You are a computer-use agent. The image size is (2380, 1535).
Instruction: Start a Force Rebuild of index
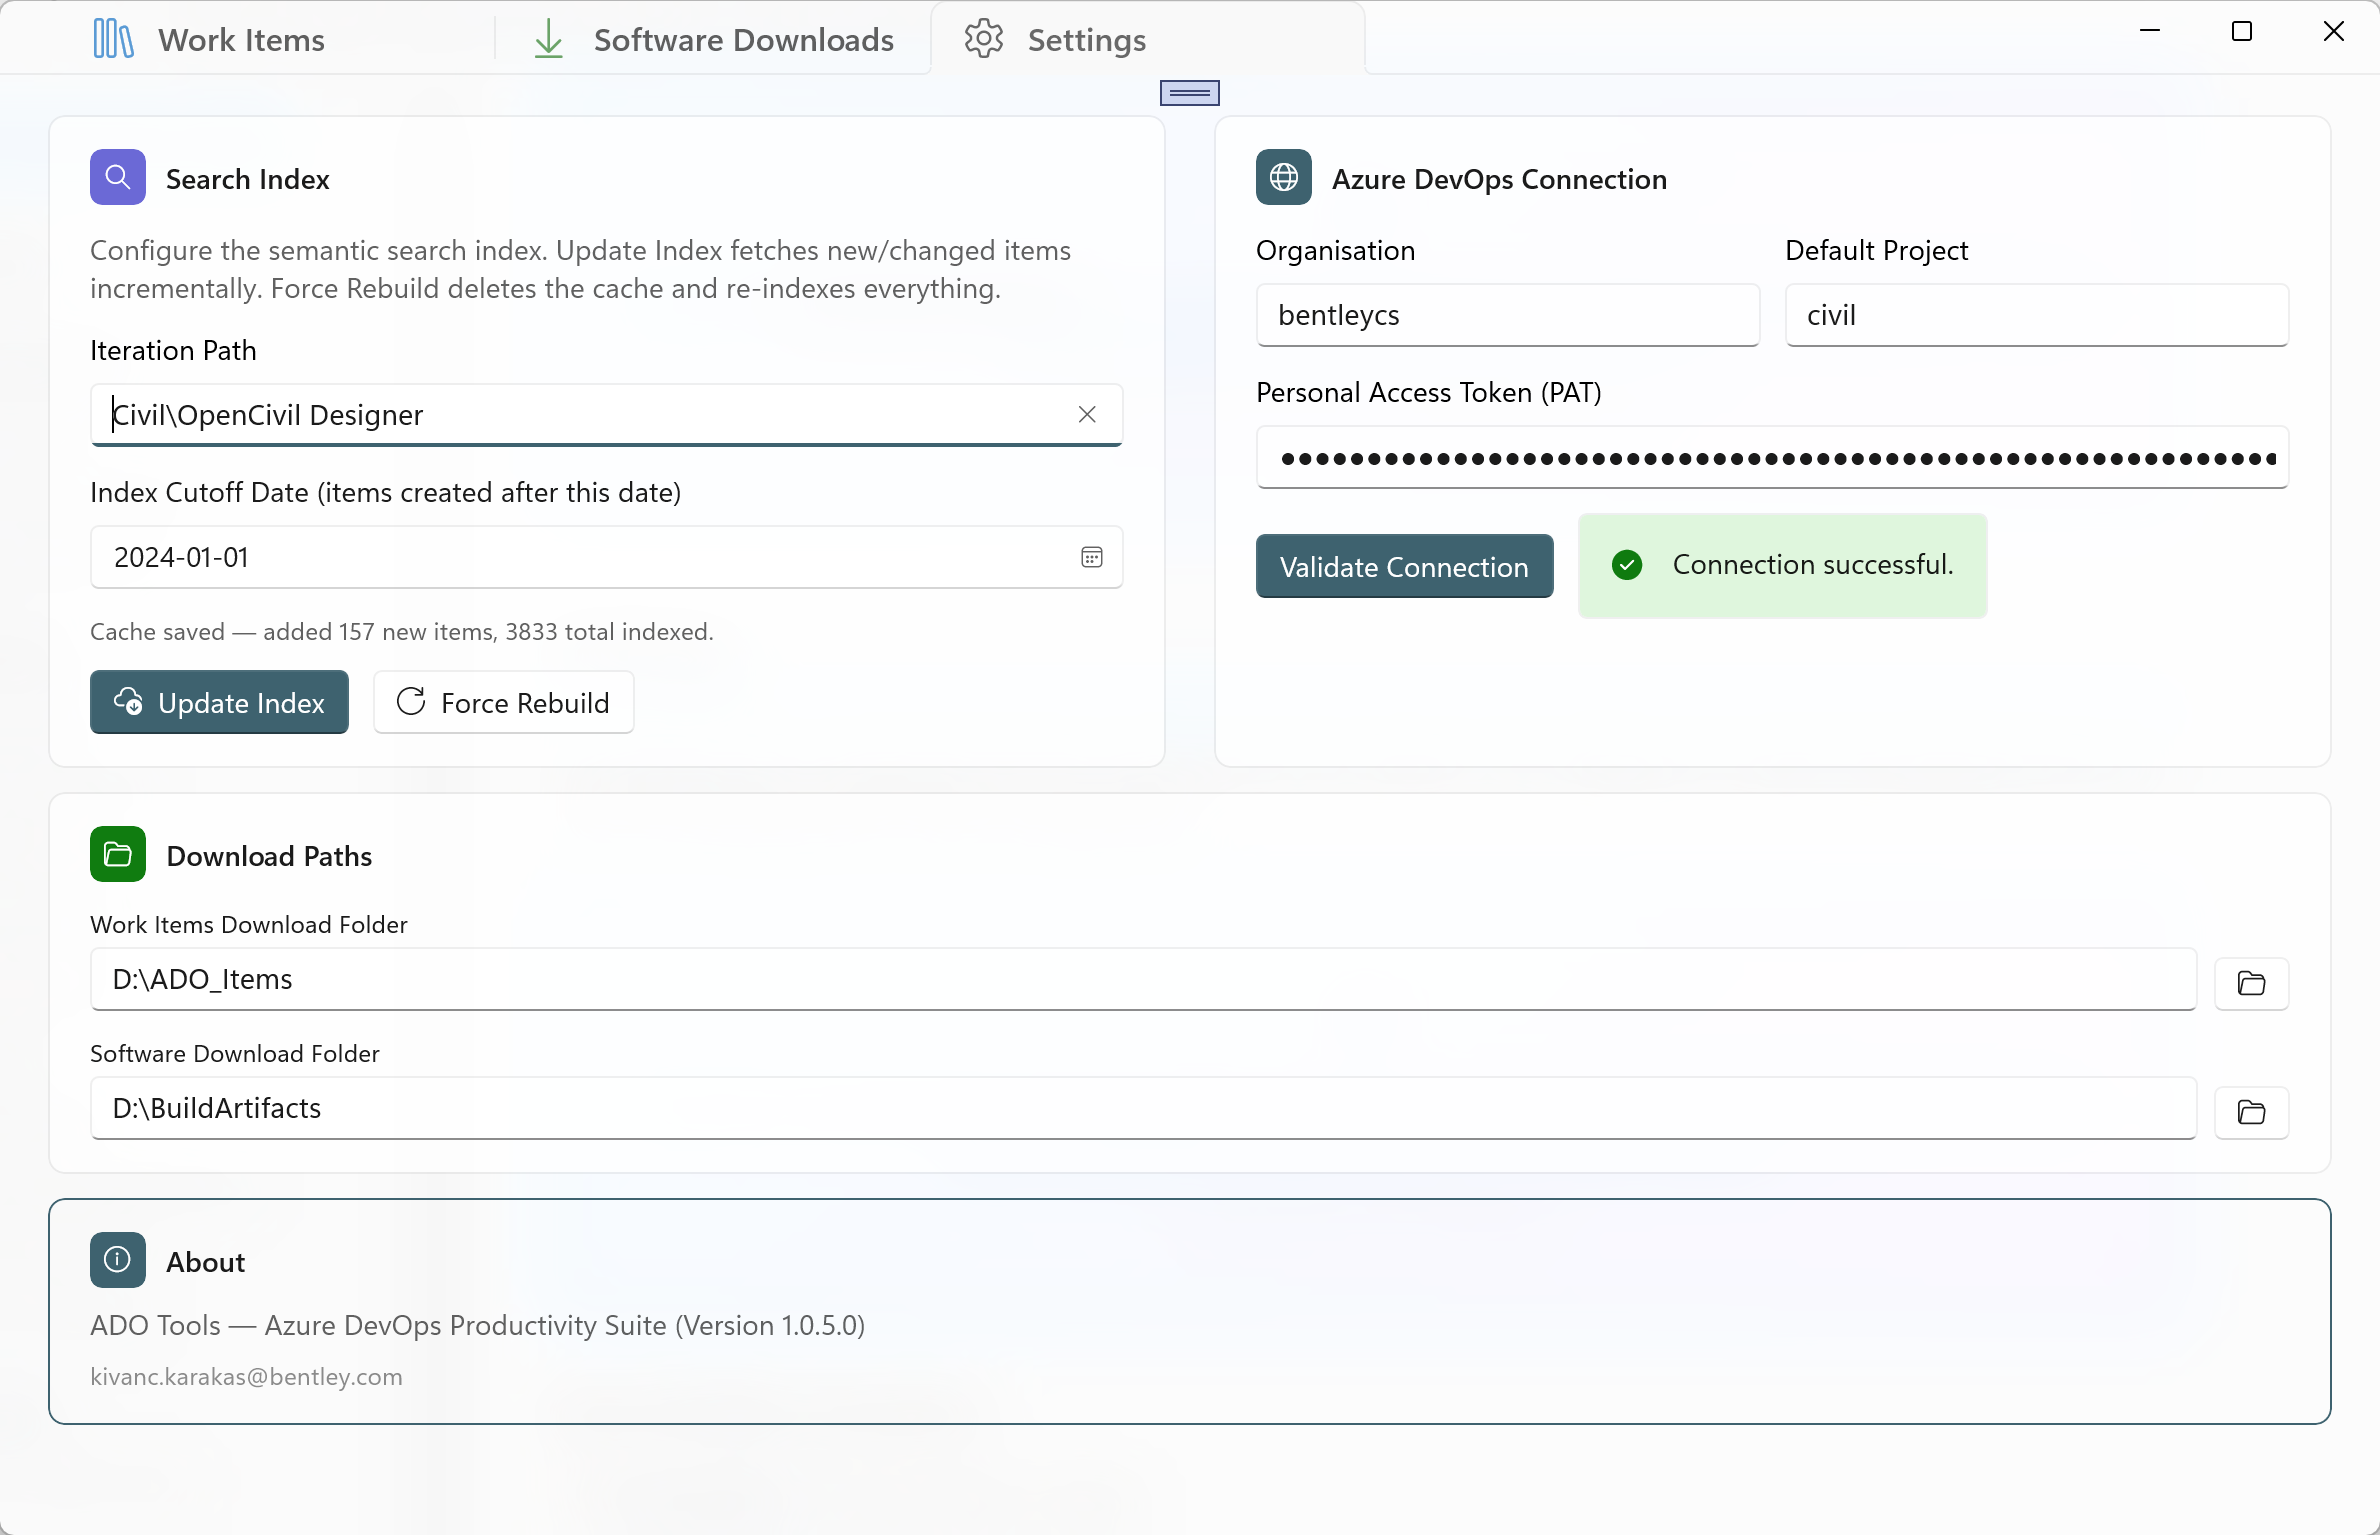(x=503, y=702)
